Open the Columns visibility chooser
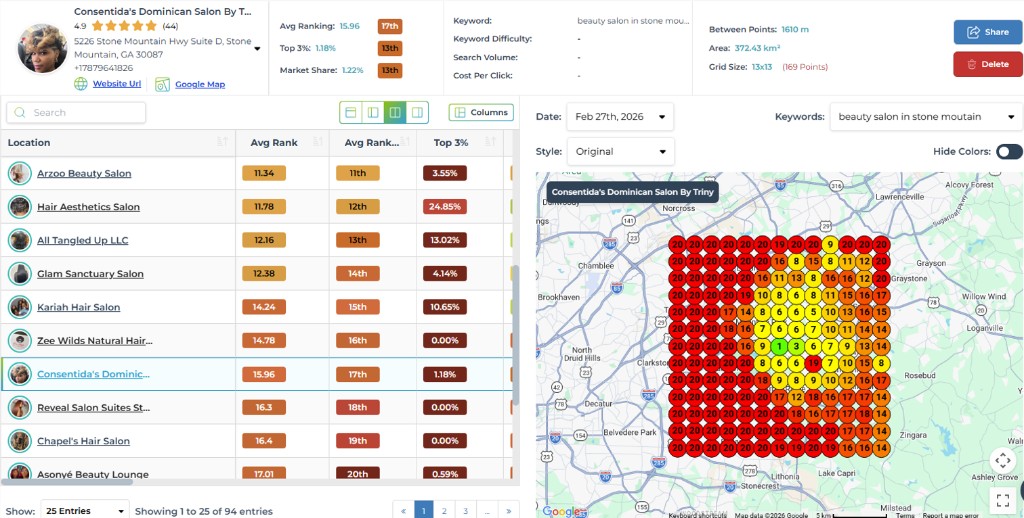 481,112
